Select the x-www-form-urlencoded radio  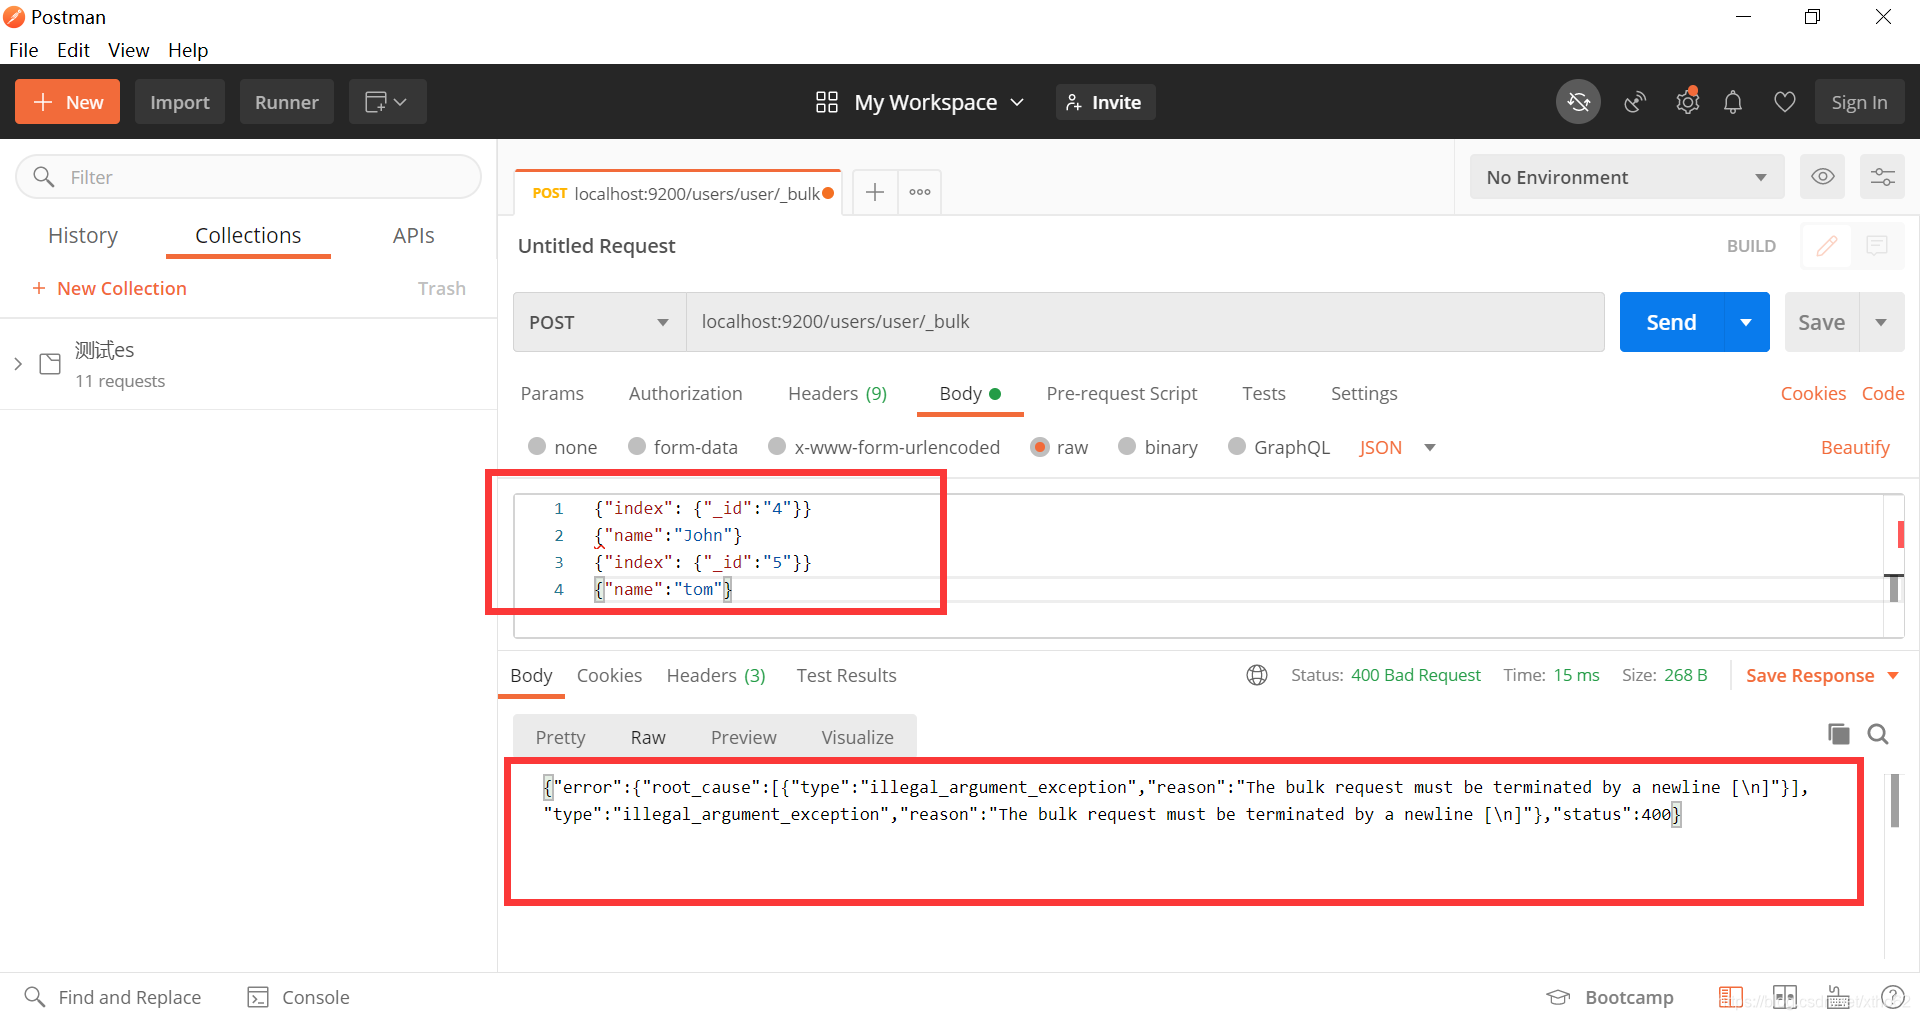pos(777,447)
